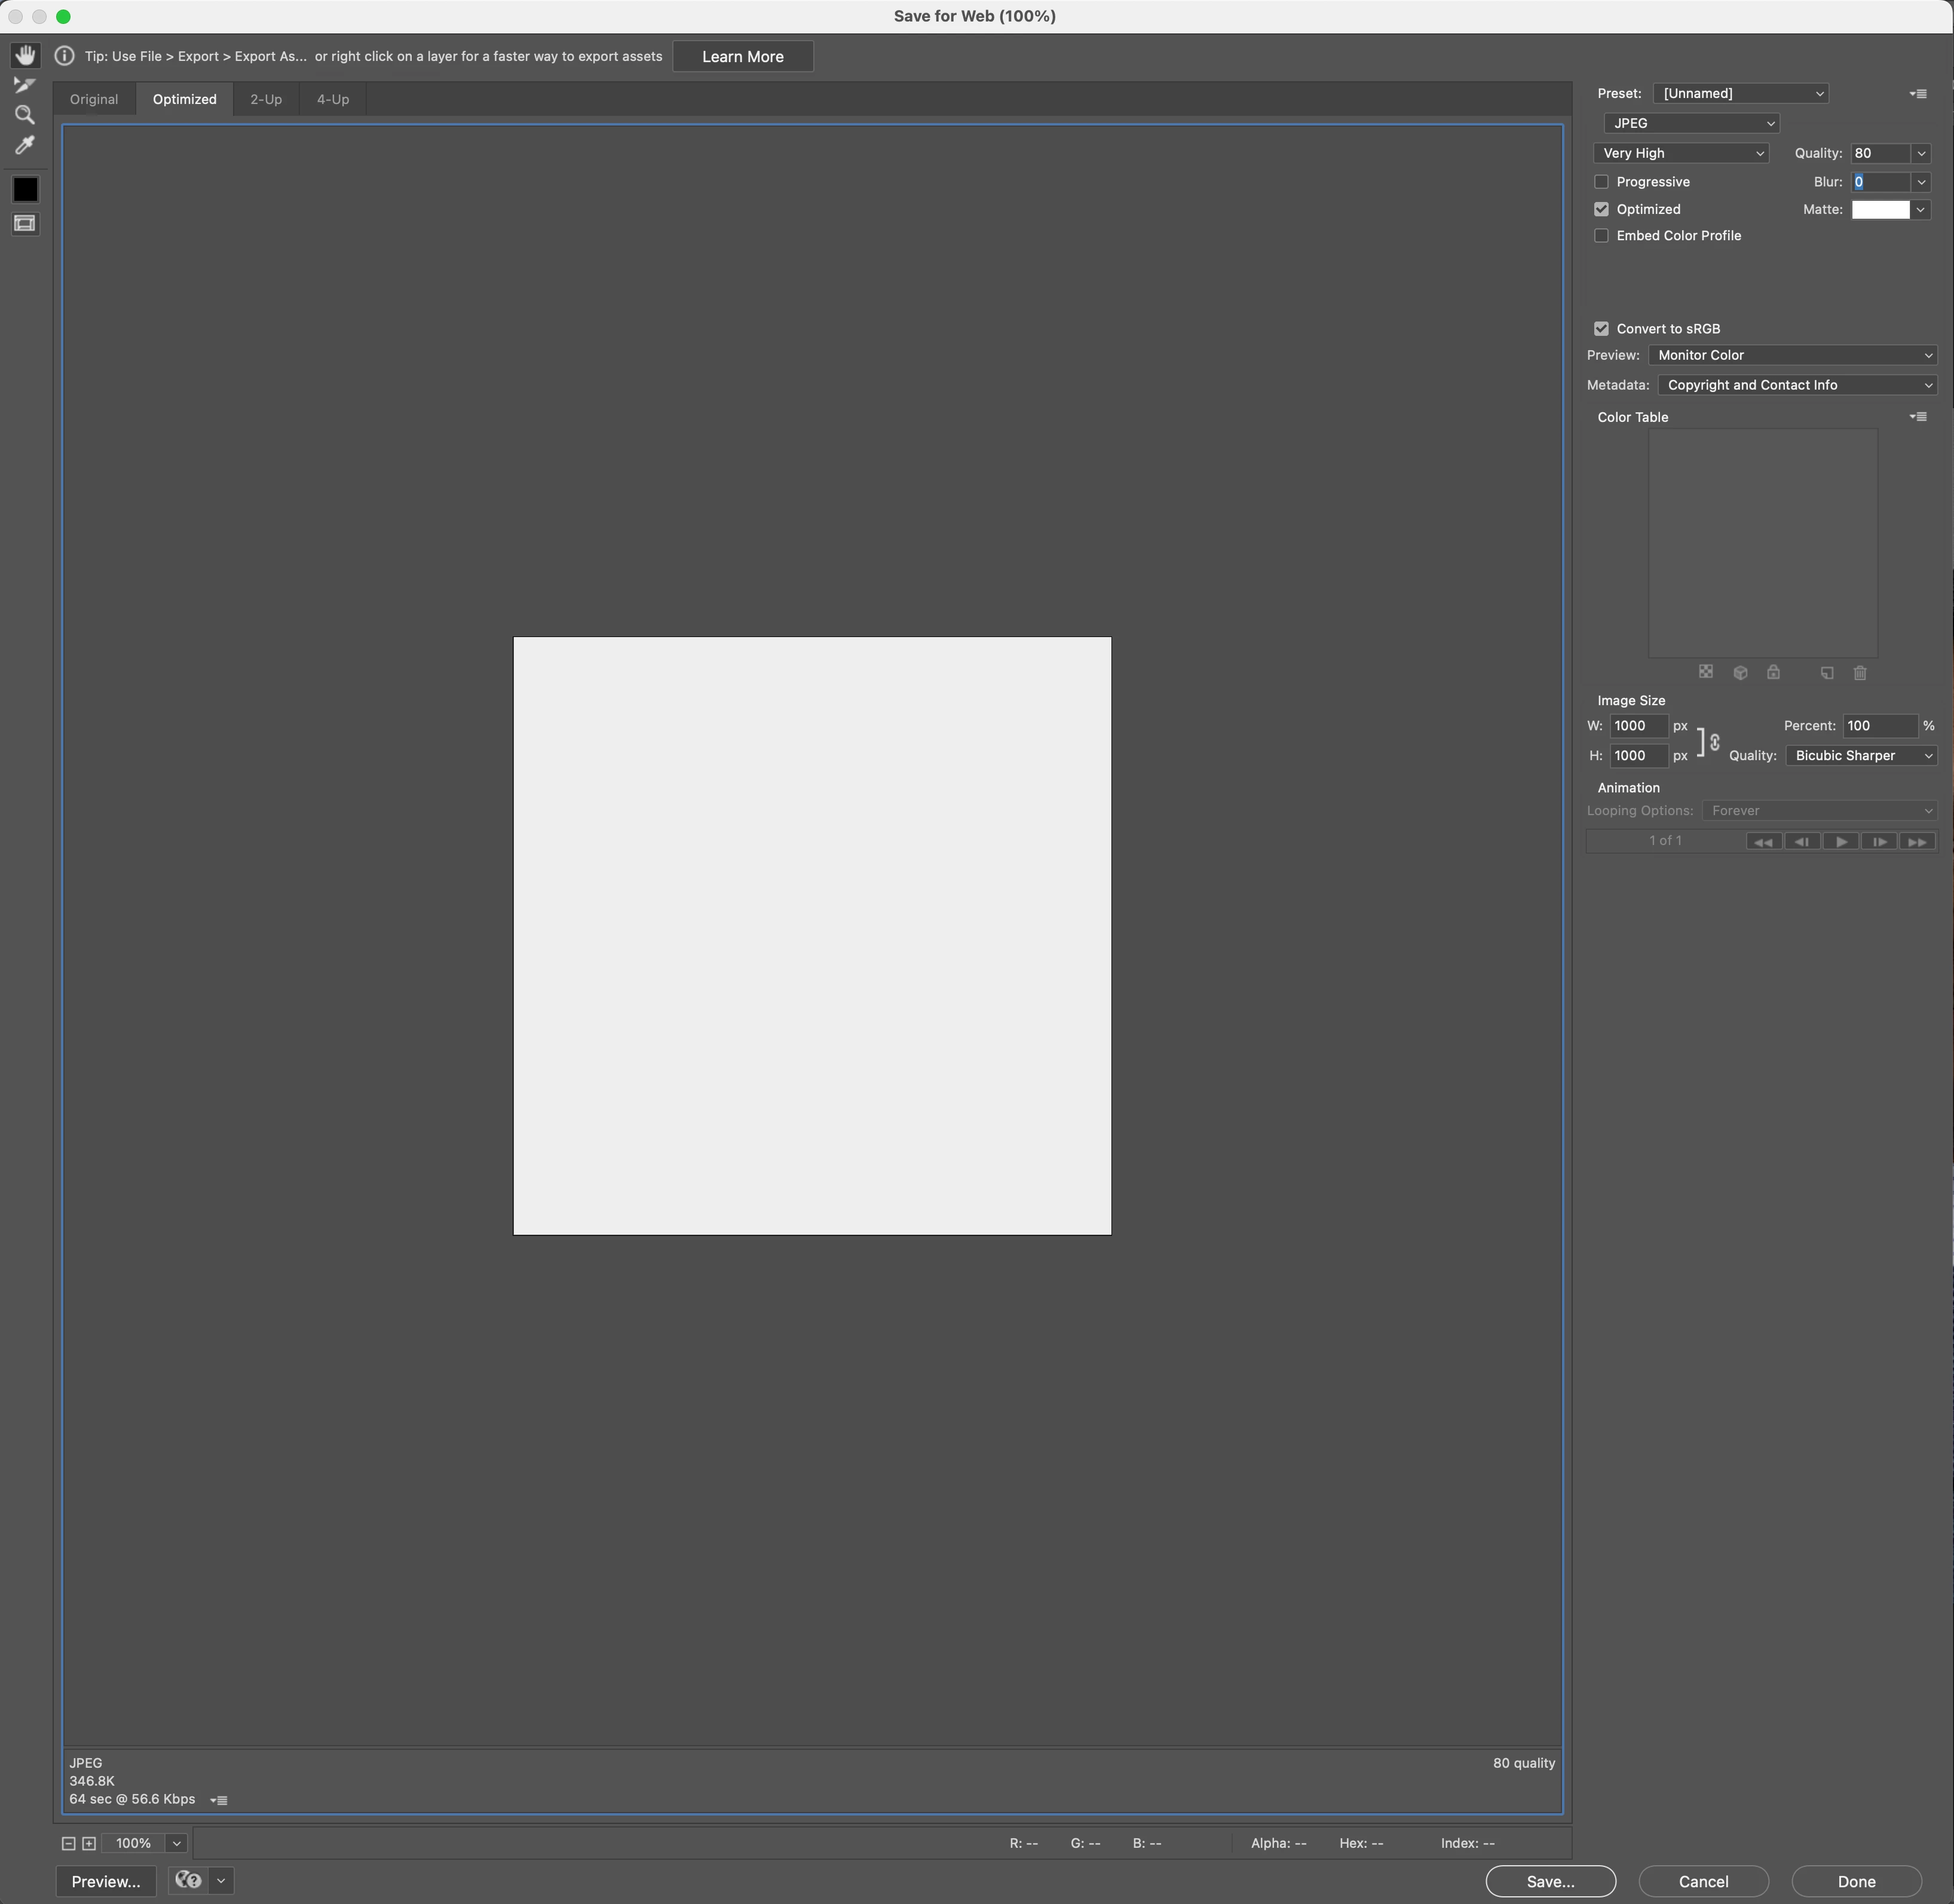Image resolution: width=1954 pixels, height=1904 pixels.
Task: Click the white Matte color swatch
Action: point(1880,210)
